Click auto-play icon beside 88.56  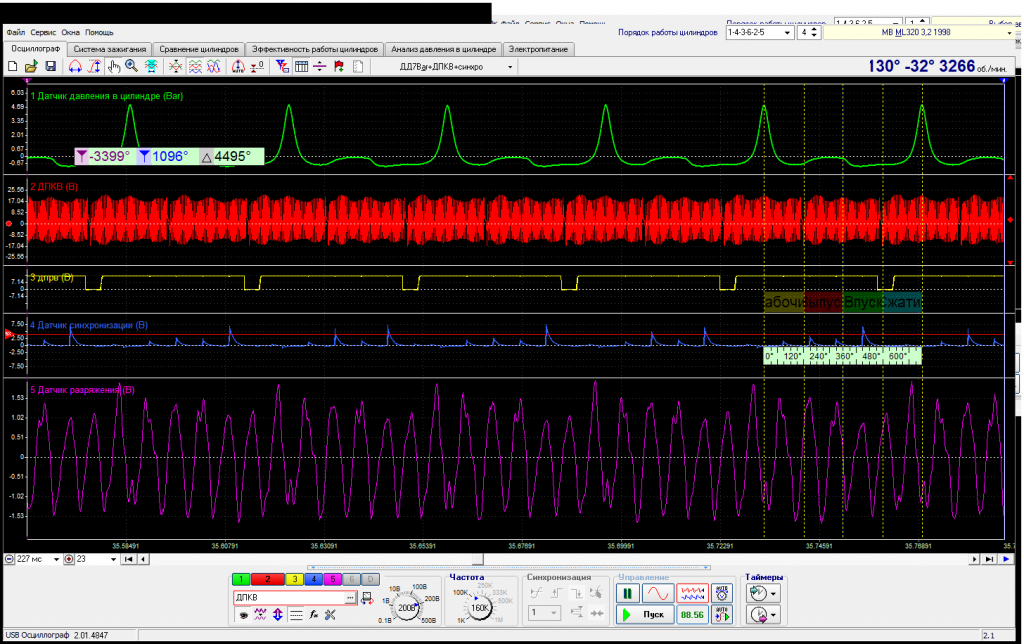[x=722, y=615]
